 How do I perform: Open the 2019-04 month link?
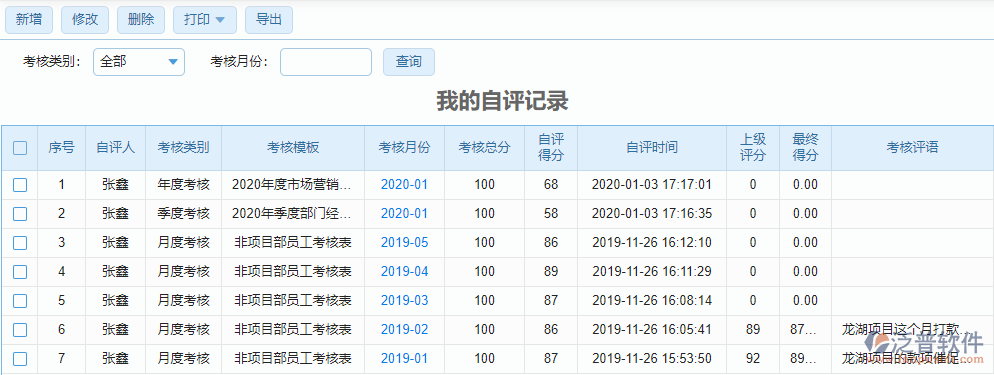click(404, 272)
